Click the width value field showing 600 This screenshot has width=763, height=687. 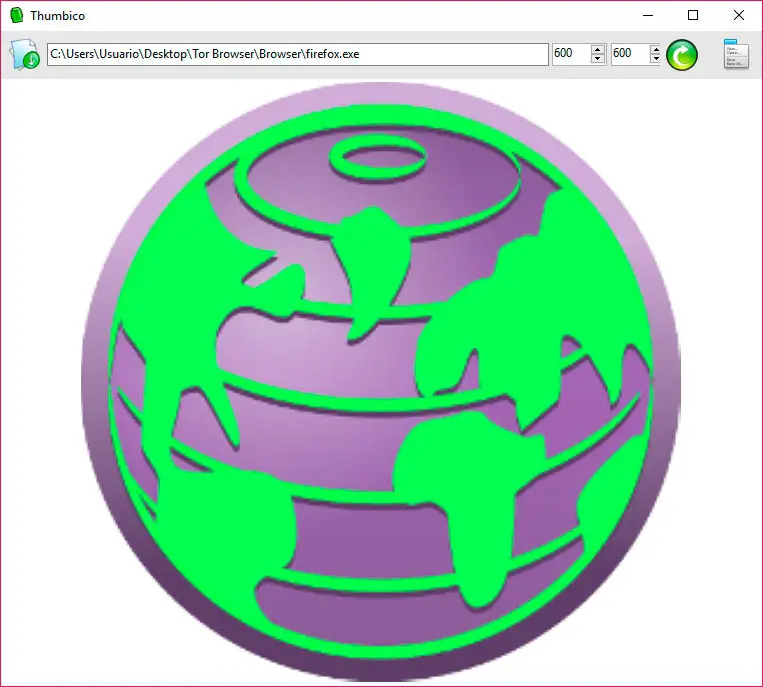571,54
